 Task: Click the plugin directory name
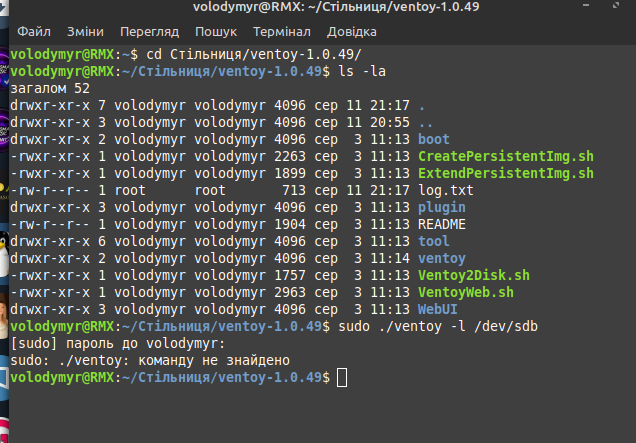click(x=442, y=207)
